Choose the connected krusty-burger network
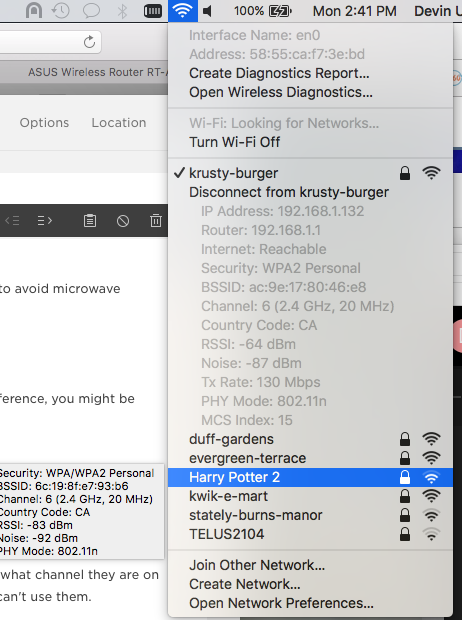This screenshot has width=462, height=620. (x=311, y=173)
